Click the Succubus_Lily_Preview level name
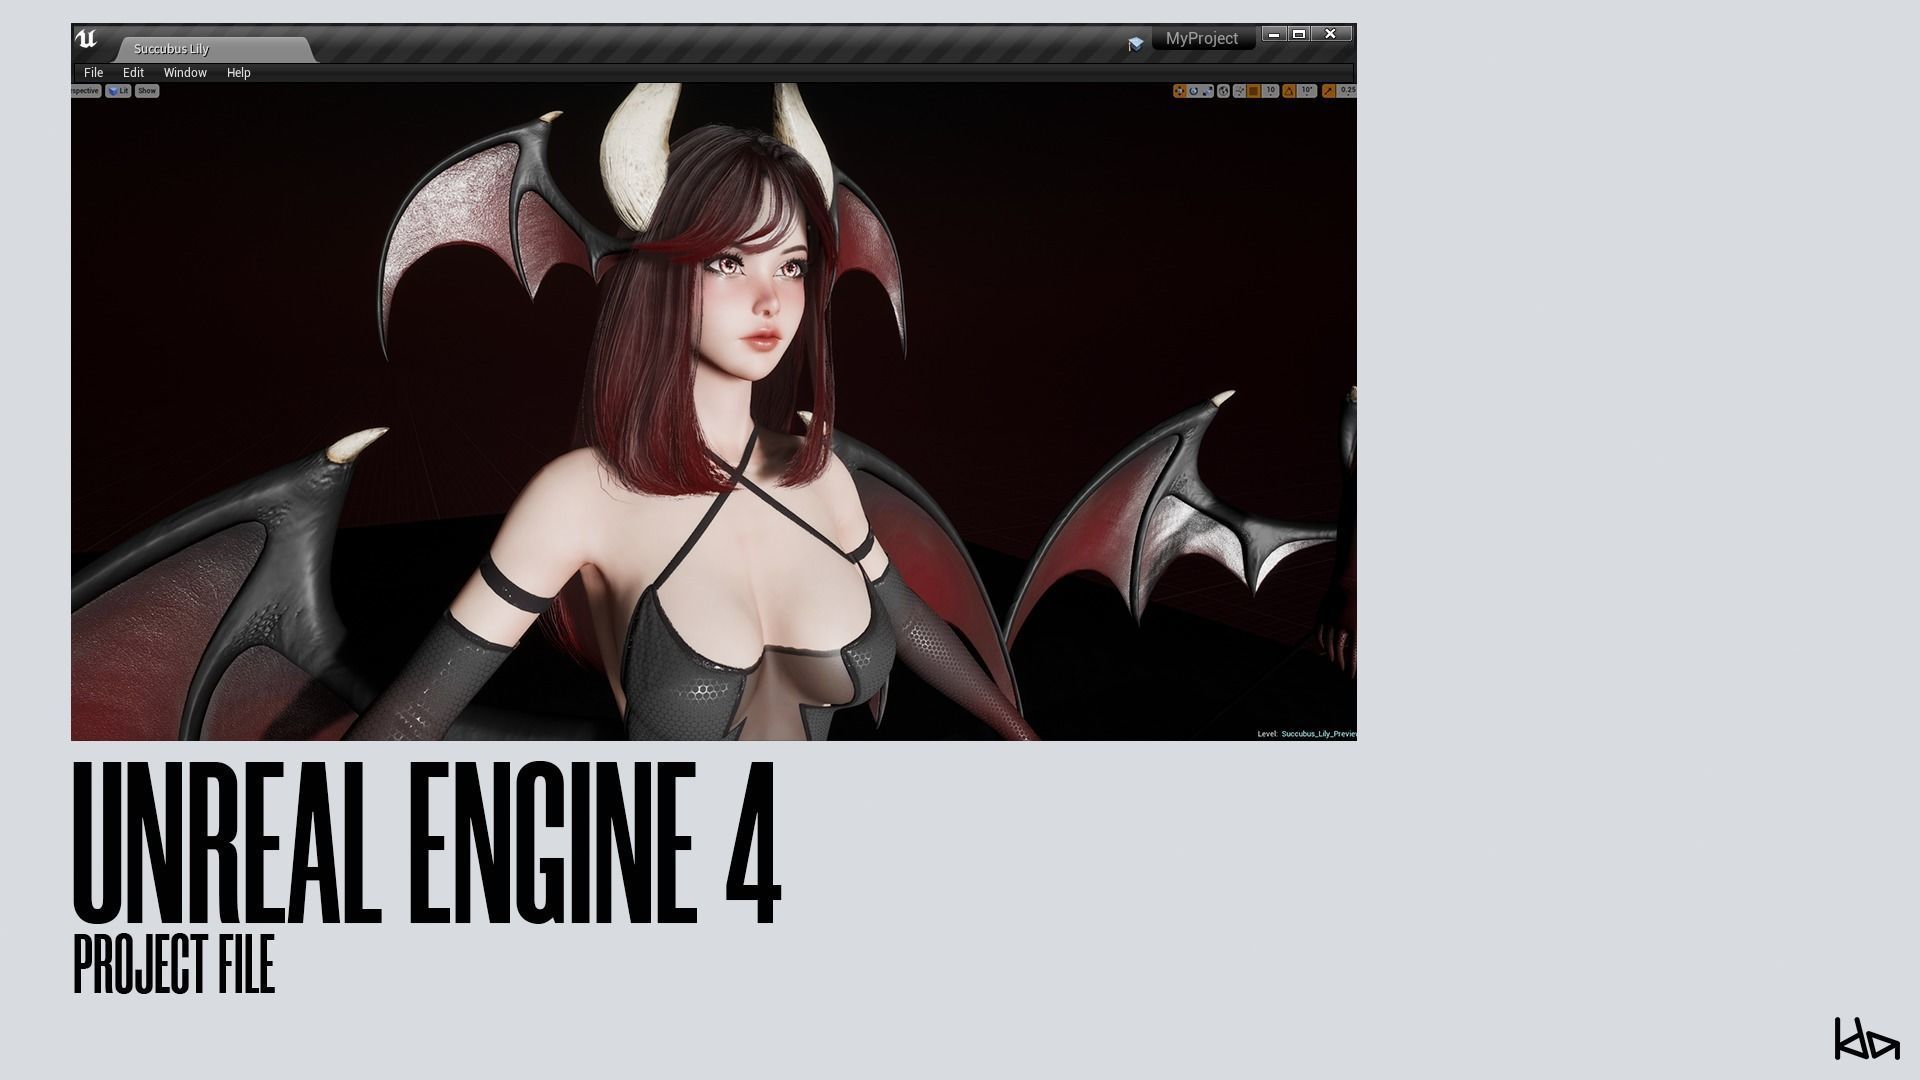 coord(1319,734)
